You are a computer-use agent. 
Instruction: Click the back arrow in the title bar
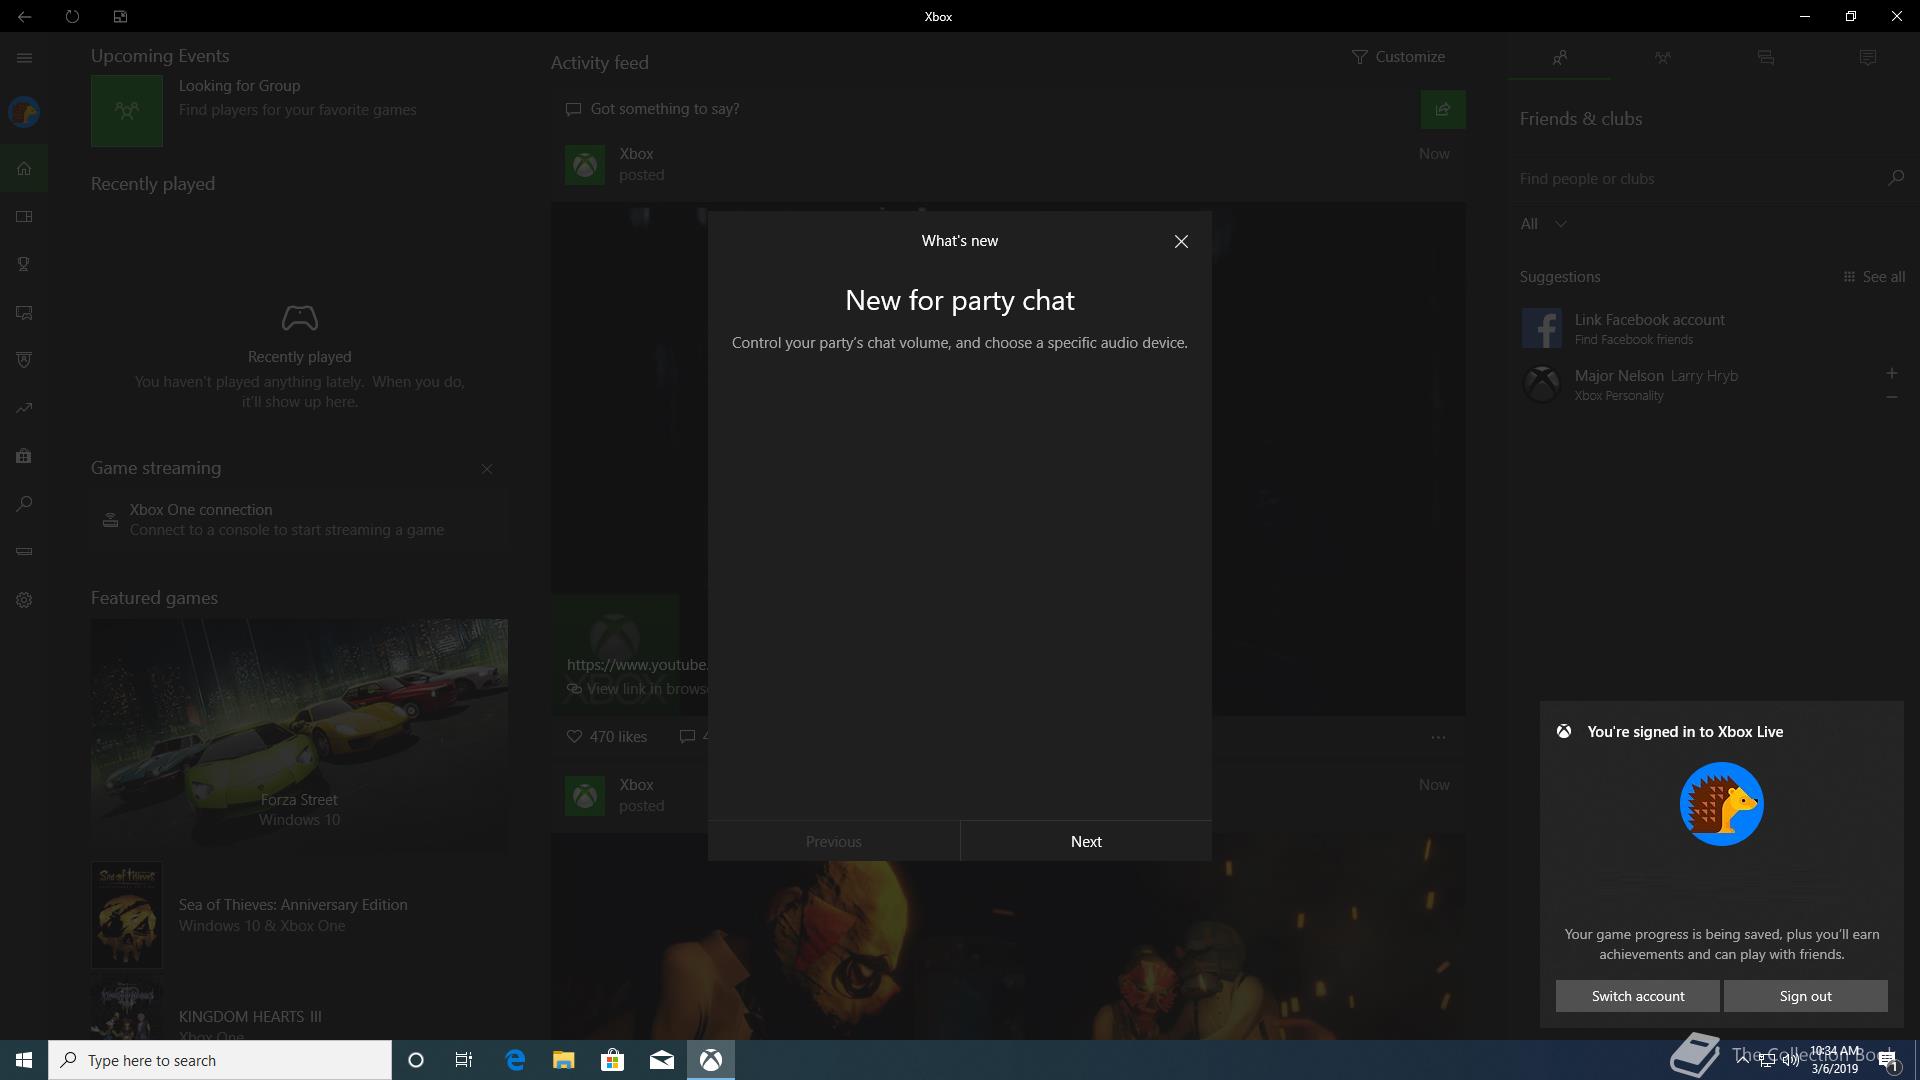click(x=24, y=16)
